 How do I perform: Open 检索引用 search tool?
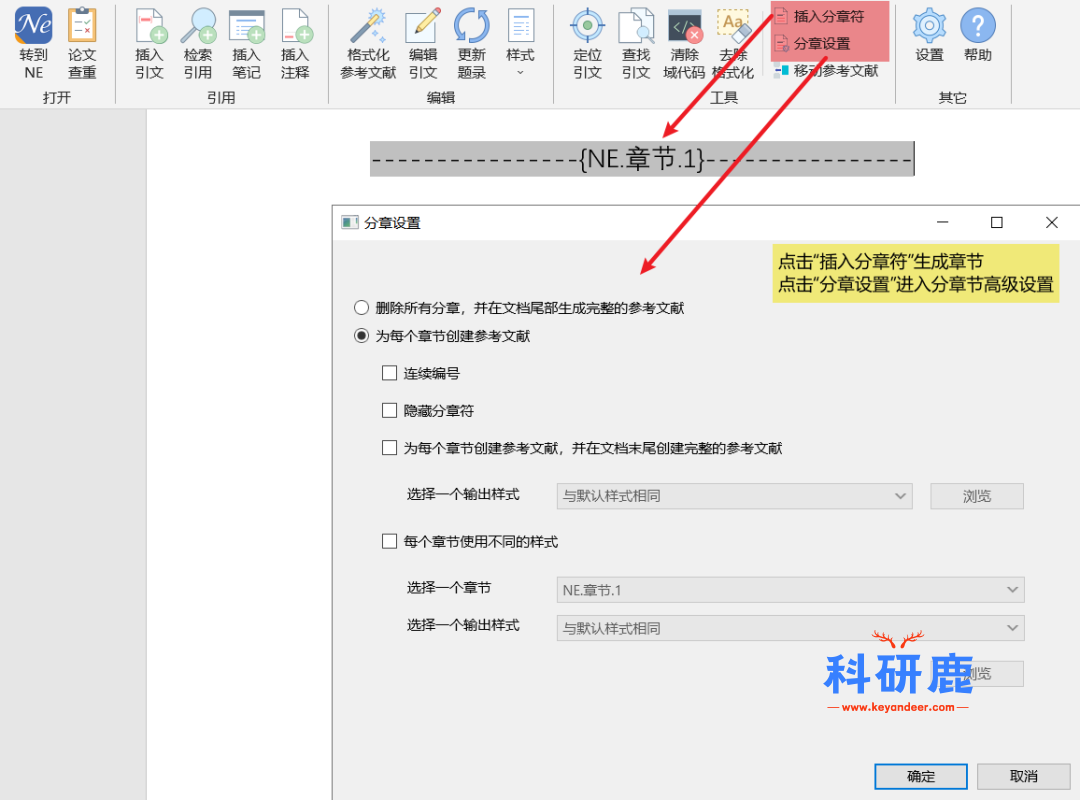point(198,26)
